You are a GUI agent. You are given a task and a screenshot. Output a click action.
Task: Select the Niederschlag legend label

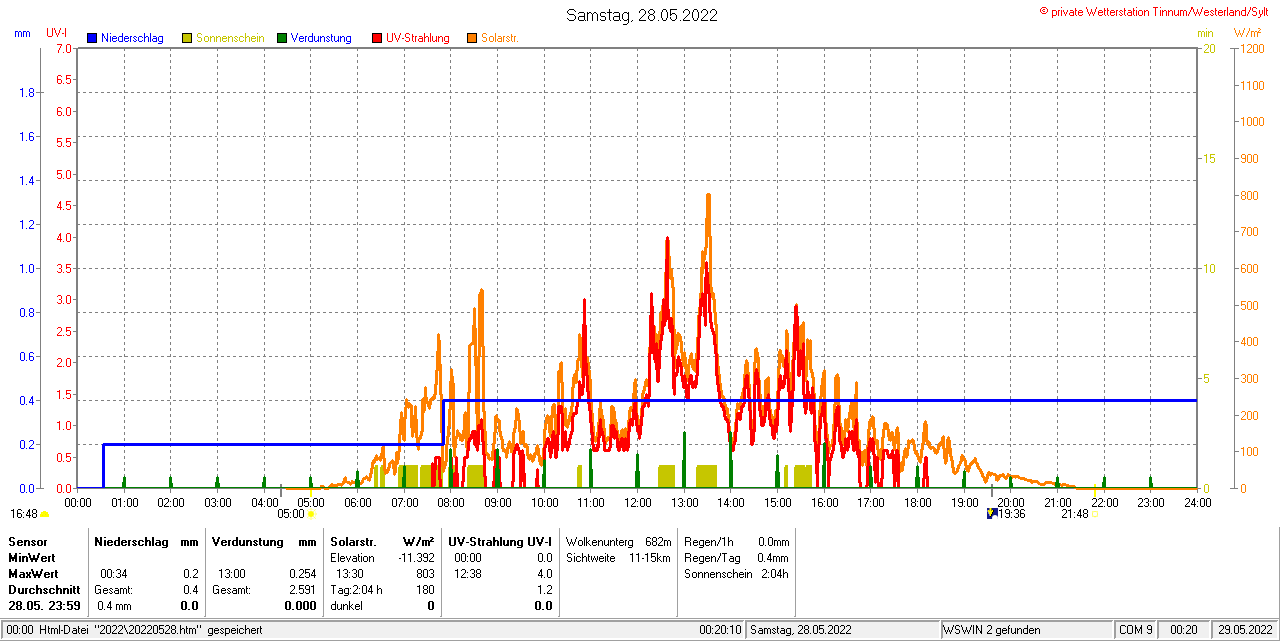coord(132,38)
